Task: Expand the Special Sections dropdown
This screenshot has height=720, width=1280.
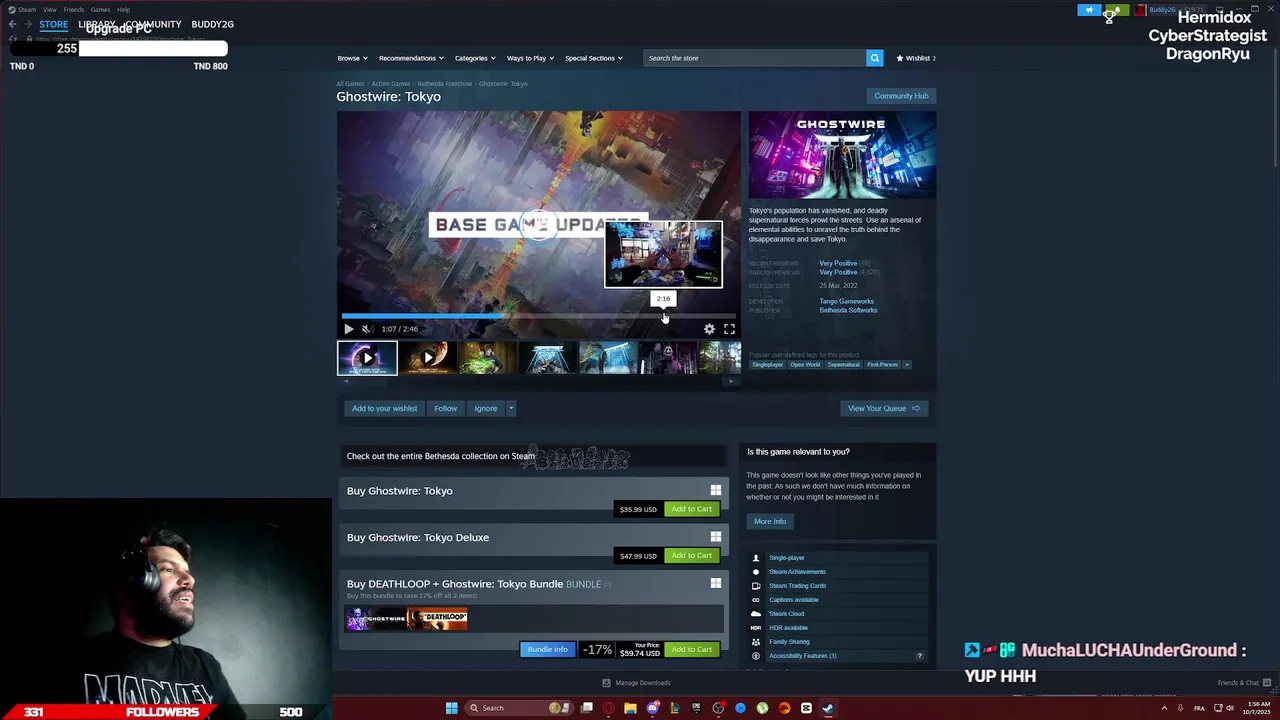Action: point(593,58)
